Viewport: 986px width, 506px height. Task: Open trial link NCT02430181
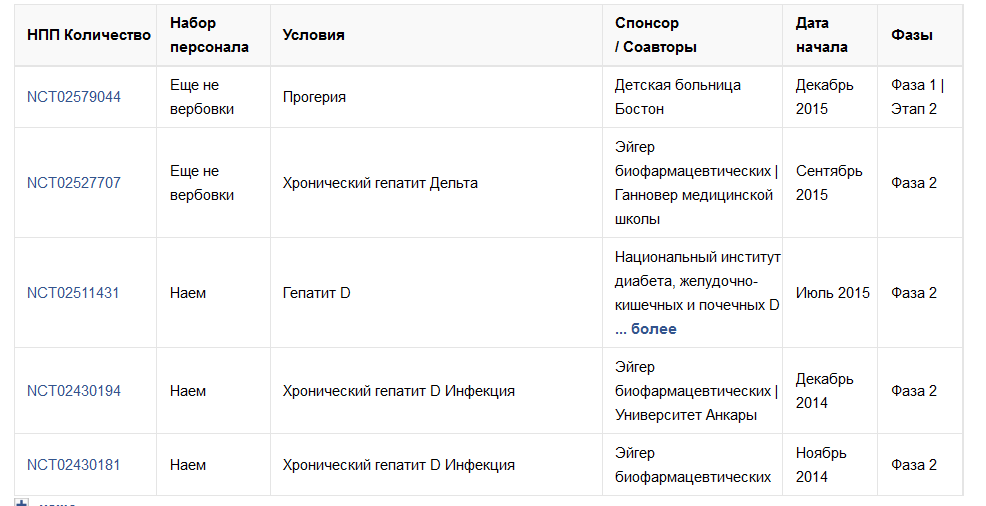coord(74,465)
